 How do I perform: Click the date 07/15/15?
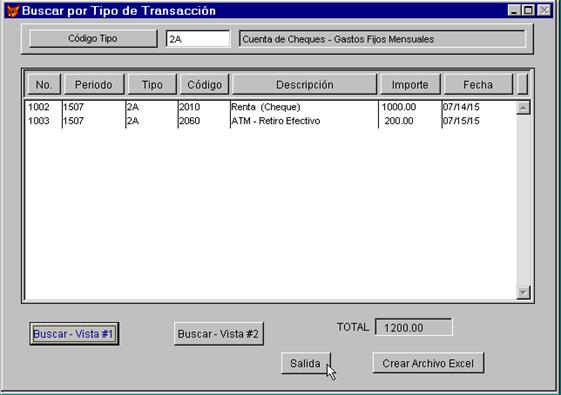461,121
